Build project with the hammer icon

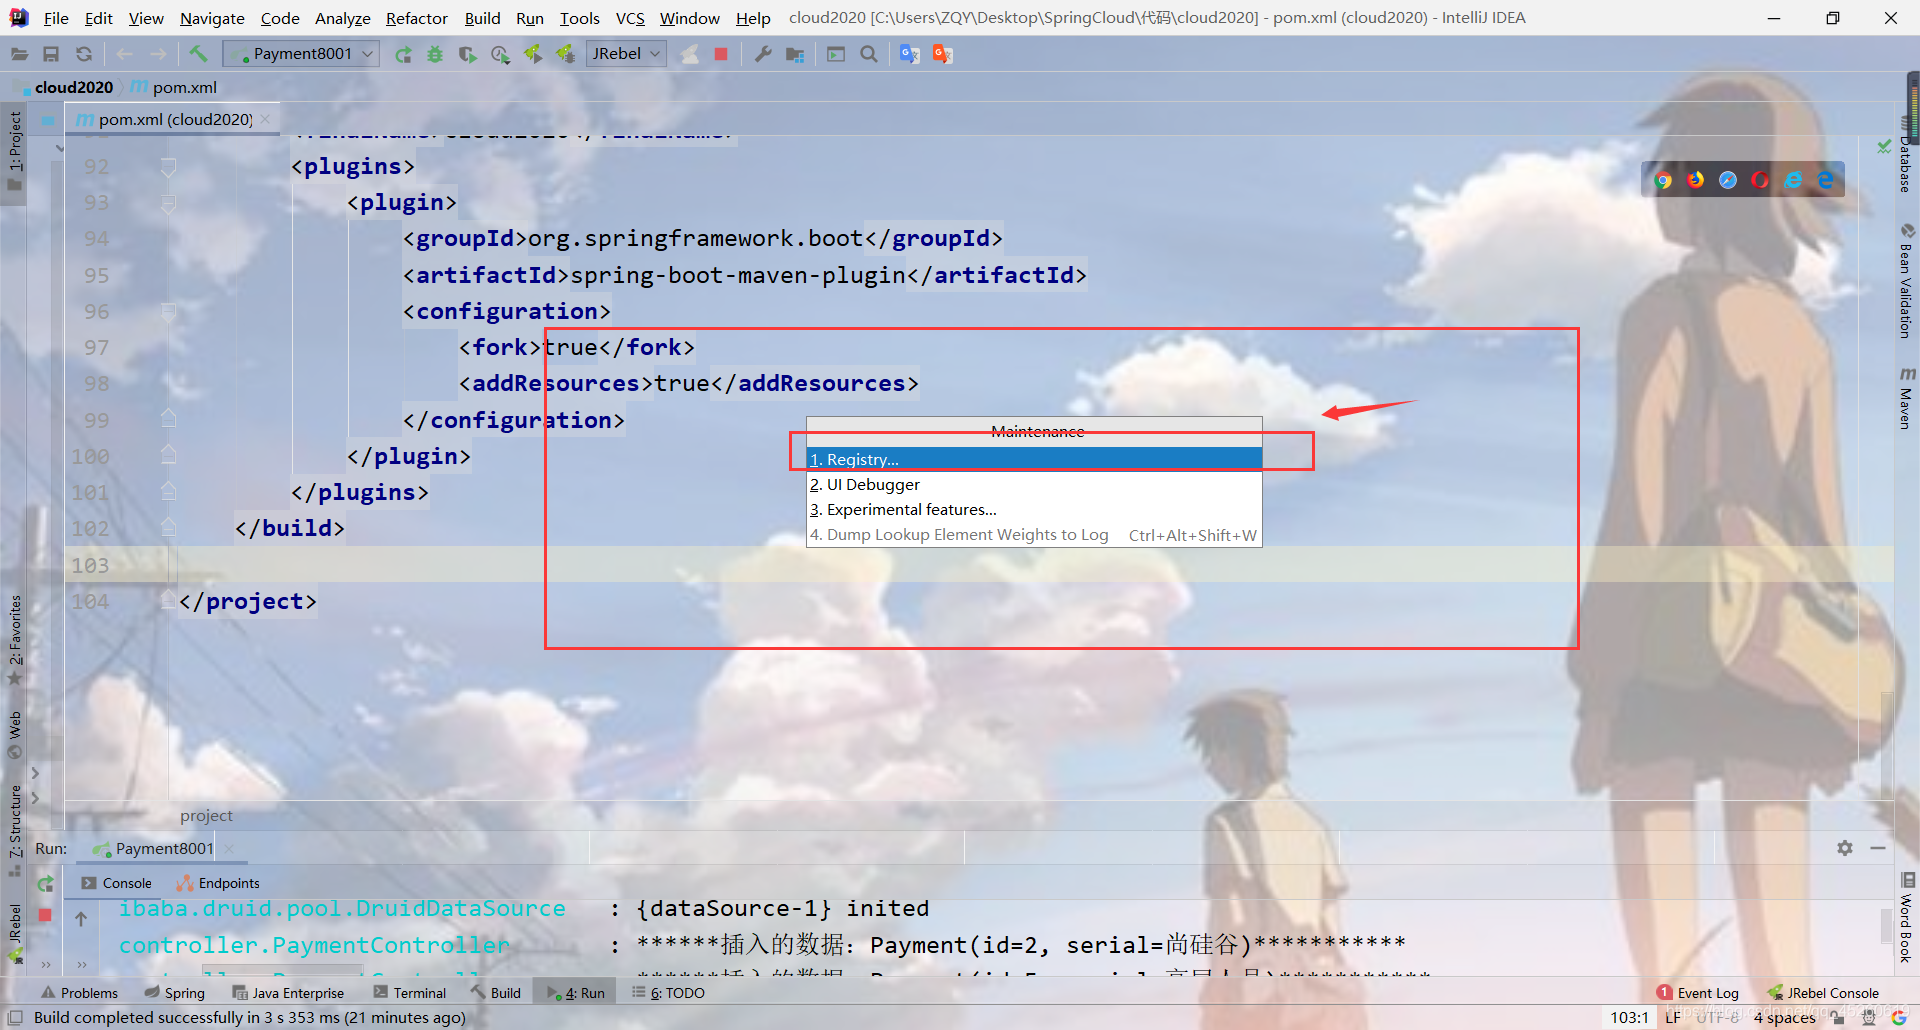tap(198, 54)
